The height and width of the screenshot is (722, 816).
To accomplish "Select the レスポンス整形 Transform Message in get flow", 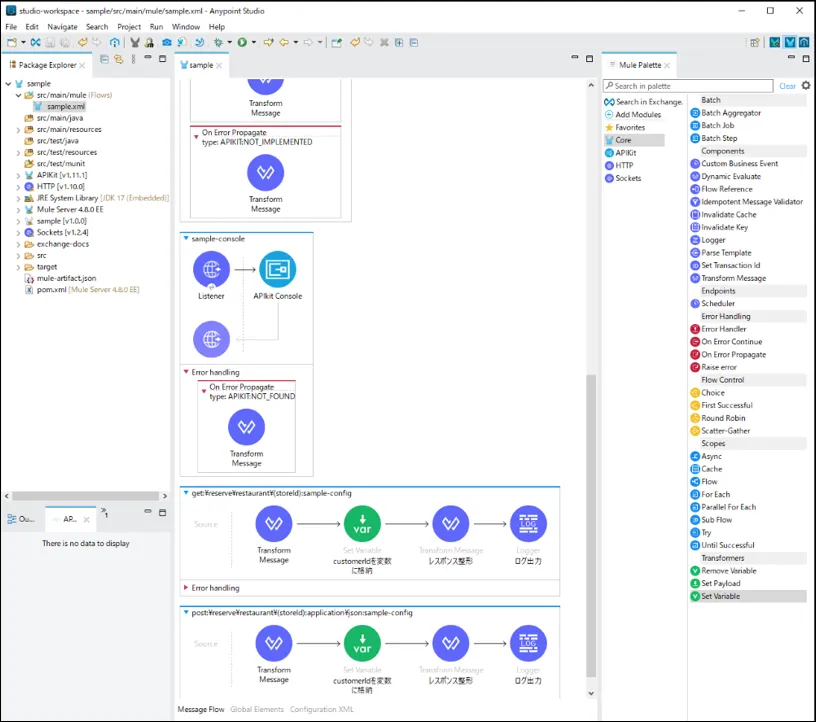I will pos(451,524).
